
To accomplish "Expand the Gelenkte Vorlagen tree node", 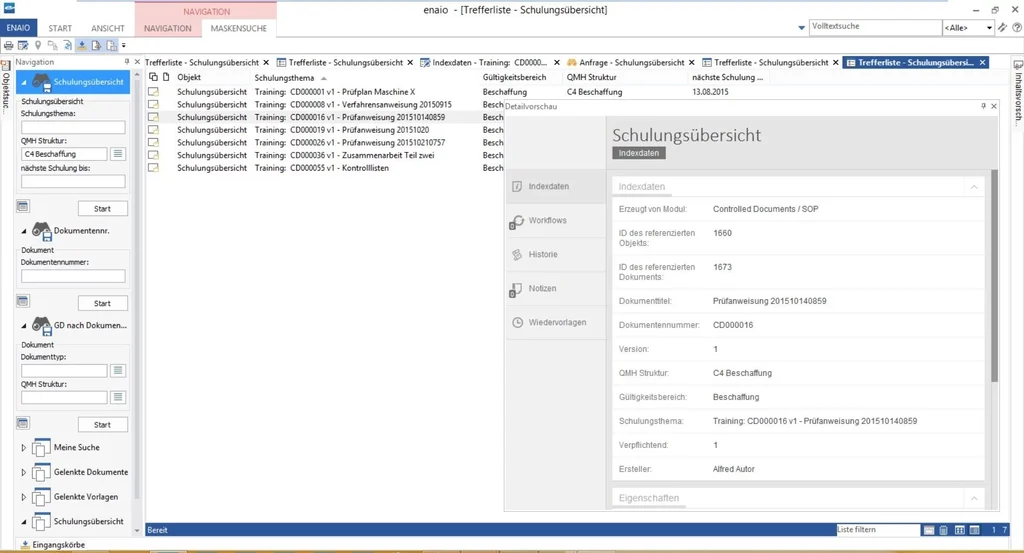I will click(24, 497).
